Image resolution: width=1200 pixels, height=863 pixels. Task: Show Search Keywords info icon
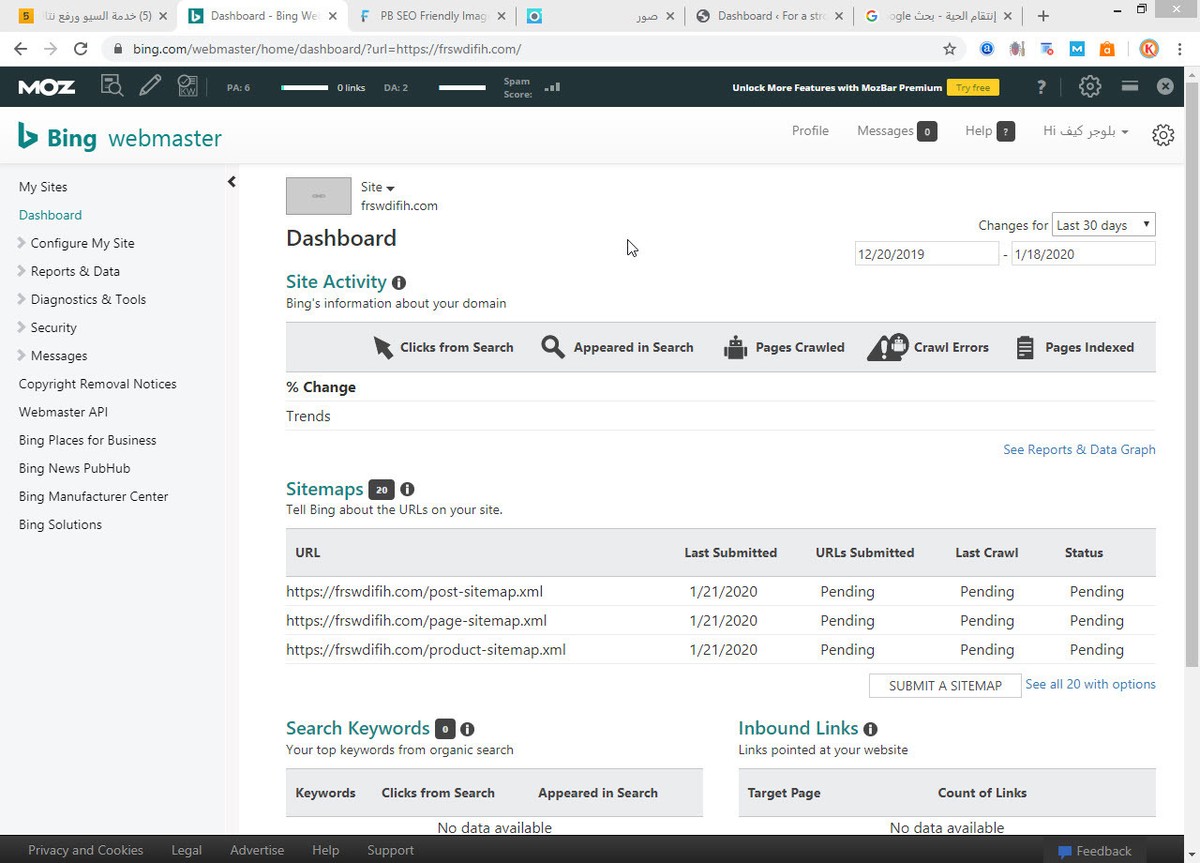[x=467, y=729]
